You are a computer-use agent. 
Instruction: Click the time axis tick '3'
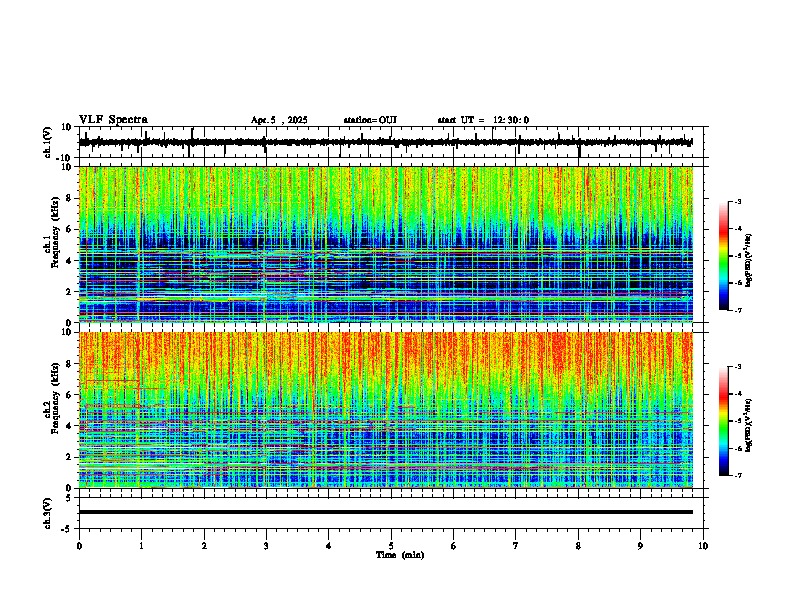[x=266, y=546]
